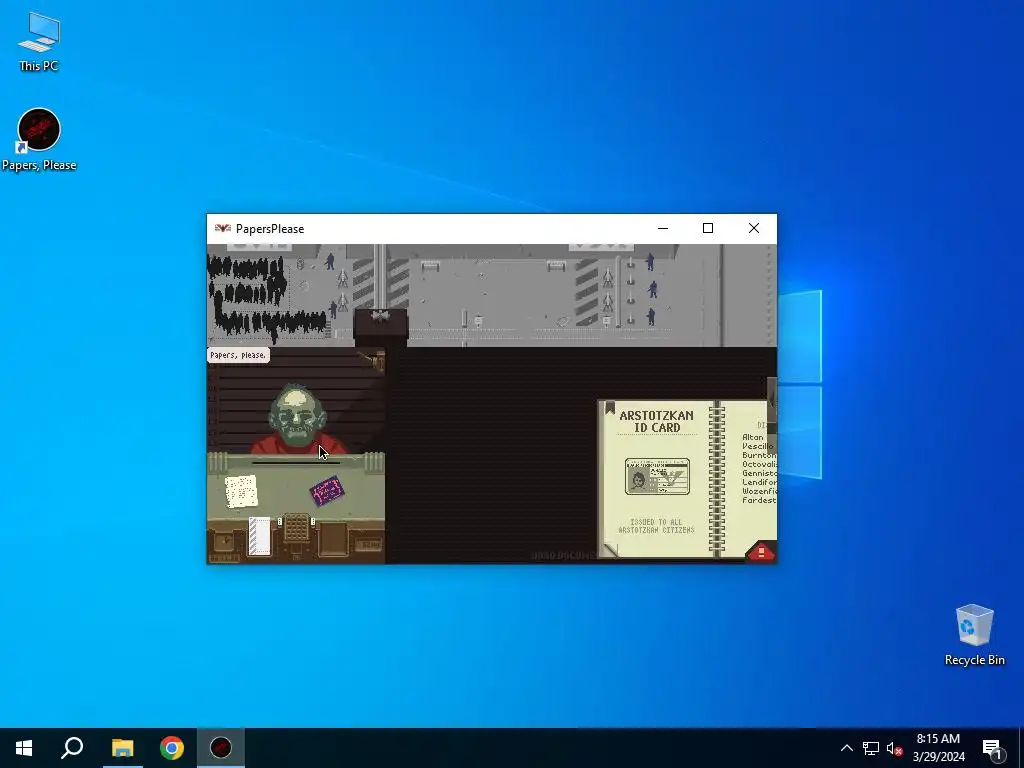Screen dimensions: 1024x768
Task: Maximize the PapersPlease window
Action: click(708, 229)
